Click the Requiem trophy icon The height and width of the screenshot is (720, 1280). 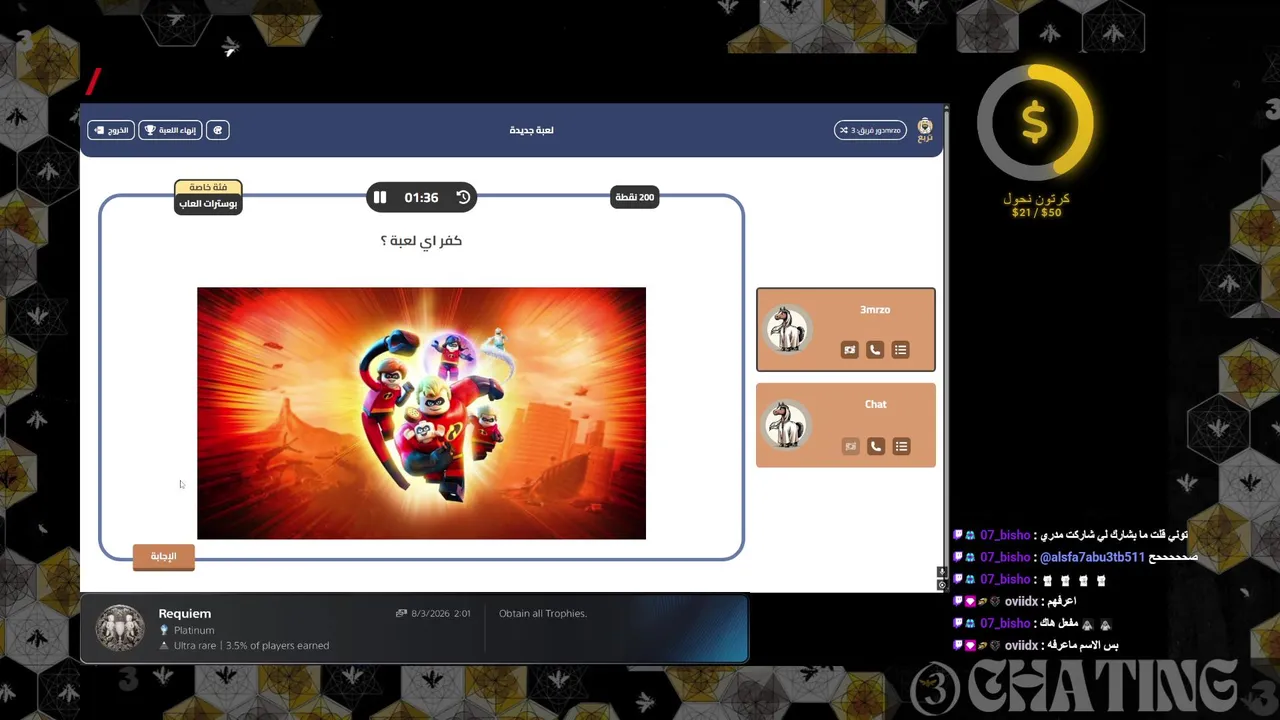(120, 629)
